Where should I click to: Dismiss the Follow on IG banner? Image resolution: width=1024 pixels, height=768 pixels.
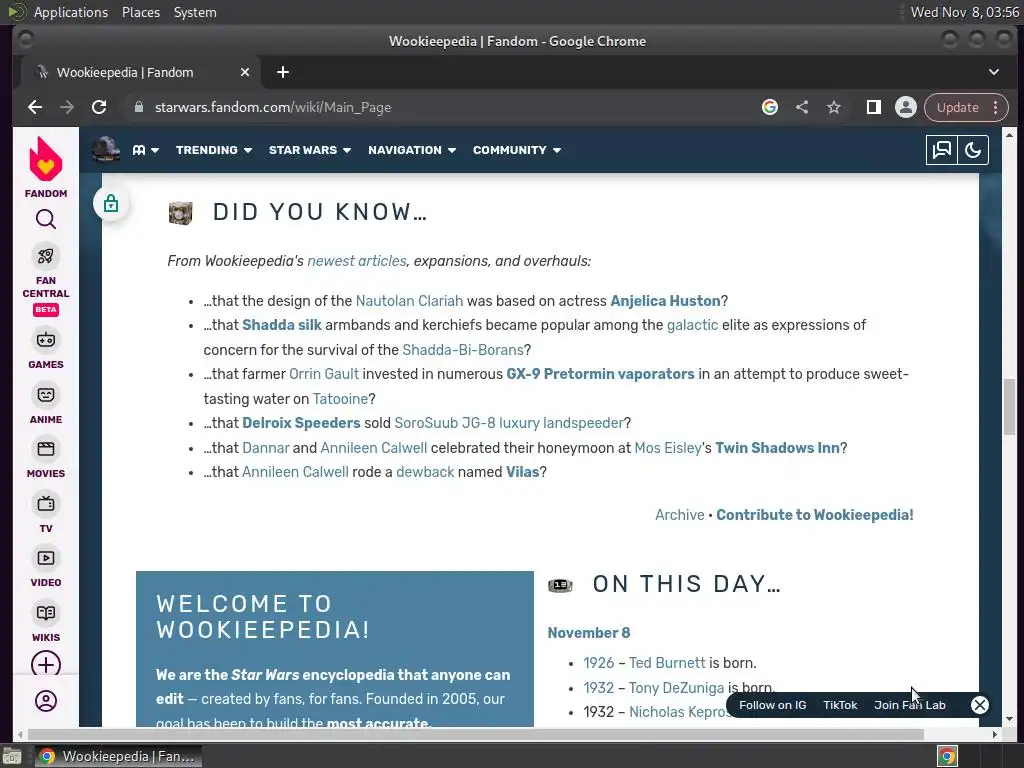(x=980, y=705)
